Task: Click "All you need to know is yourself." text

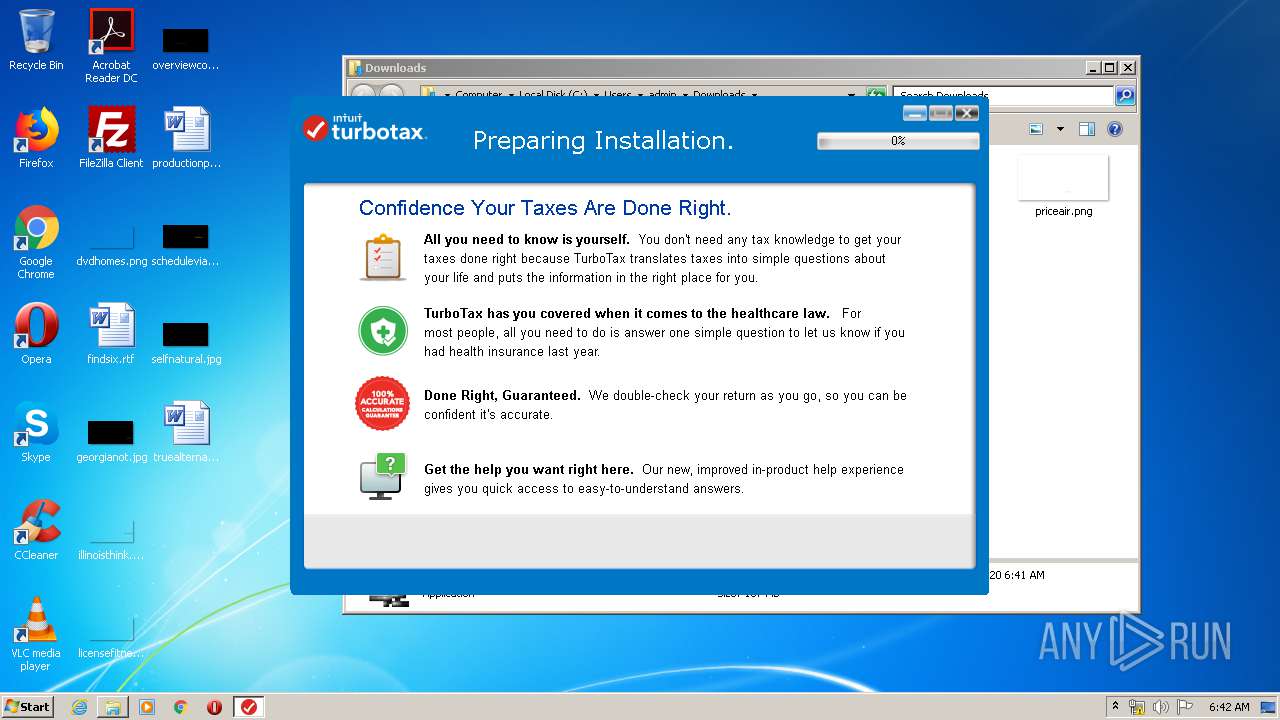Action: [527, 240]
